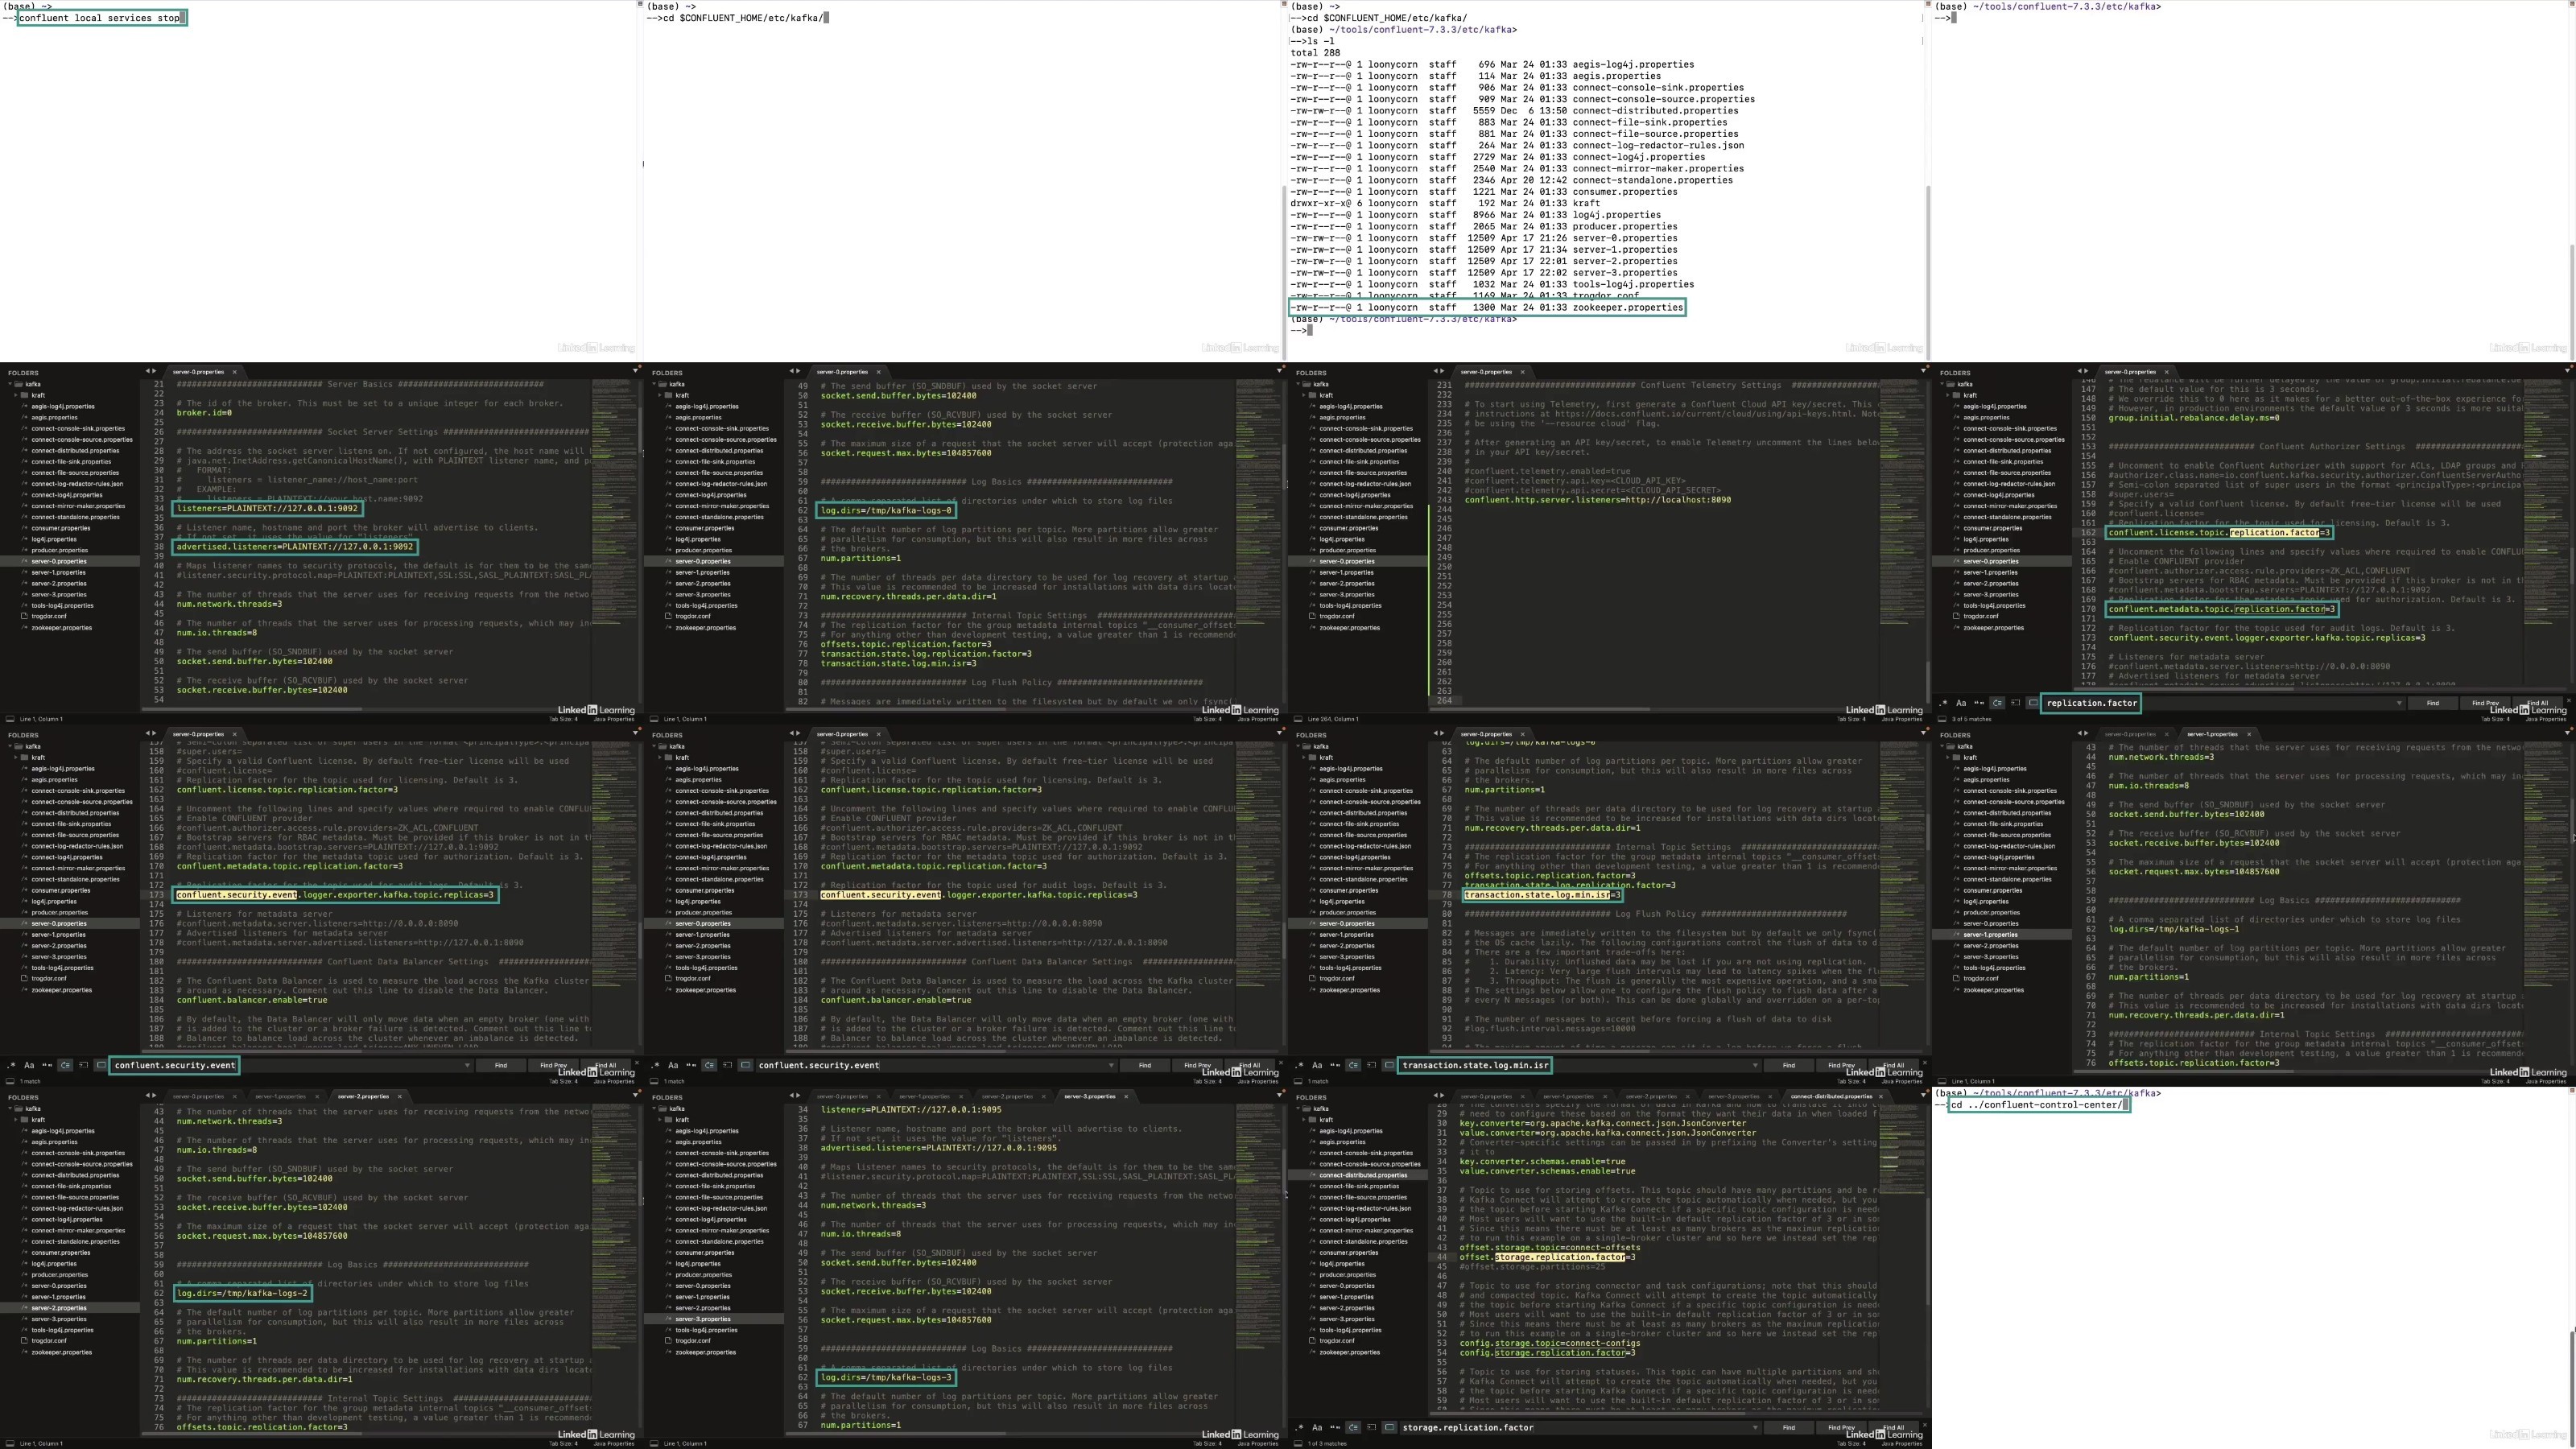Viewport: 2576px width, 1449px height.
Task: Click "zookeeper.properties" in terminal ls listing
Action: click(x=1628, y=308)
